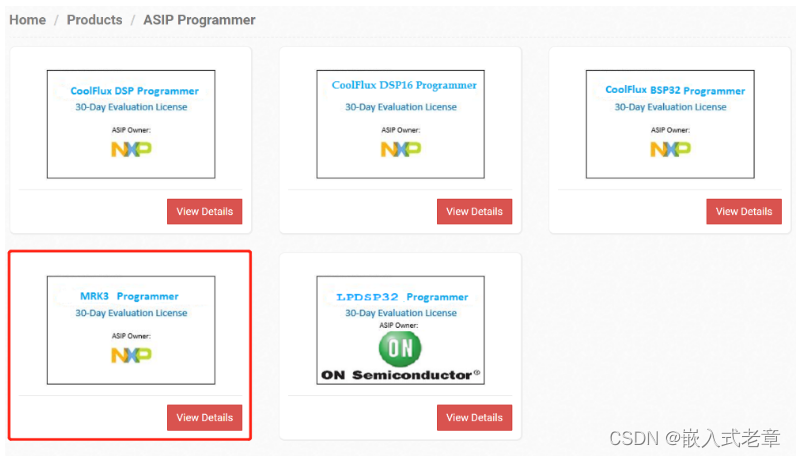Image resolution: width=796 pixels, height=458 pixels.
Task: Click 'ASIP Owner:' label on MRK3 card
Action: (131, 336)
